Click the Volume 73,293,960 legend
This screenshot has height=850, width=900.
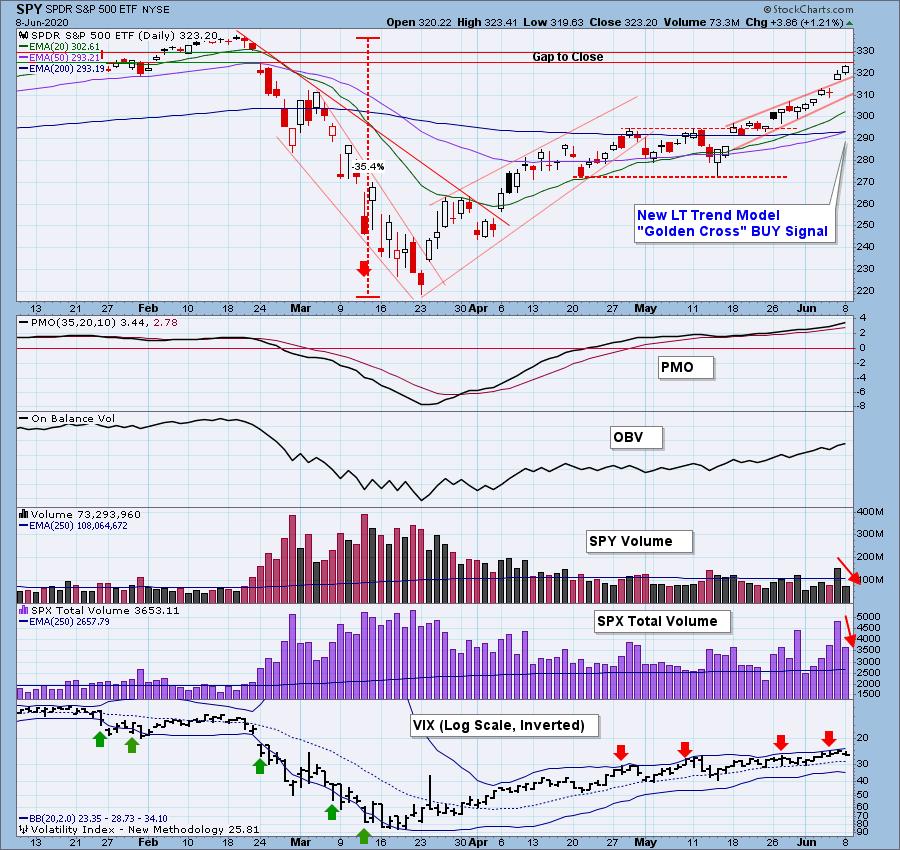[x=86, y=514]
